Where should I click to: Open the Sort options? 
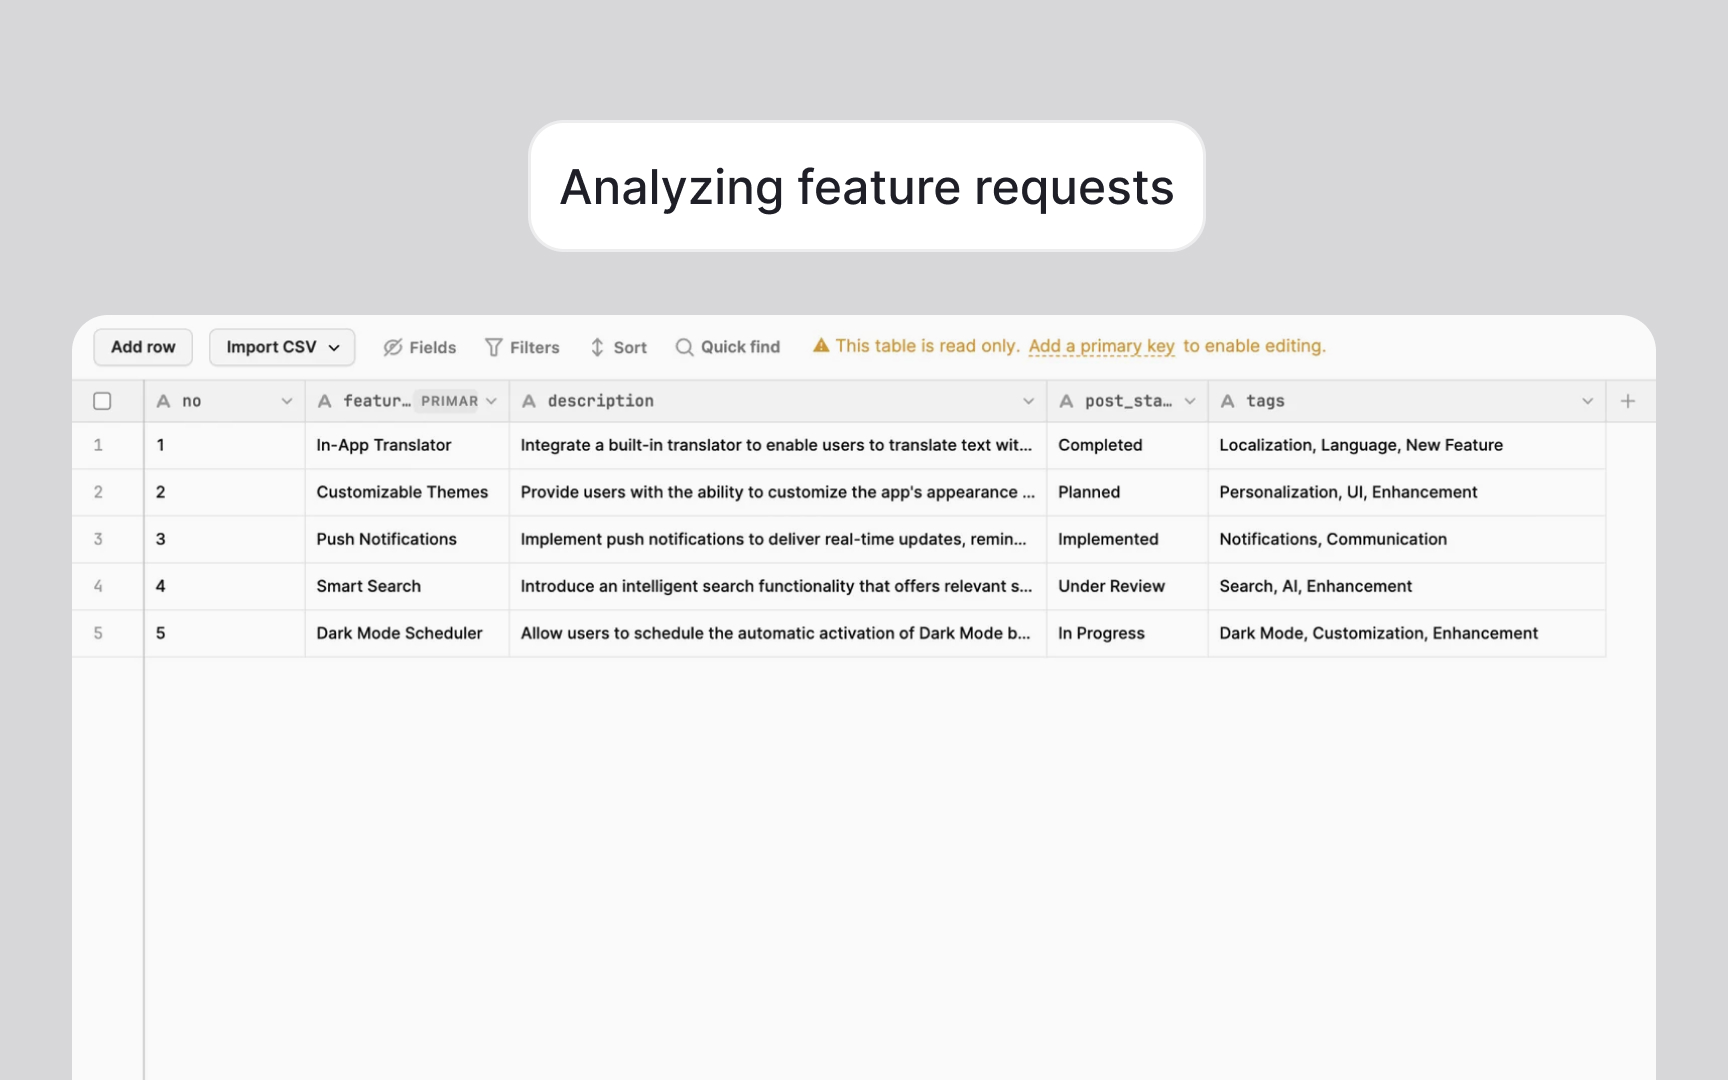(x=618, y=347)
